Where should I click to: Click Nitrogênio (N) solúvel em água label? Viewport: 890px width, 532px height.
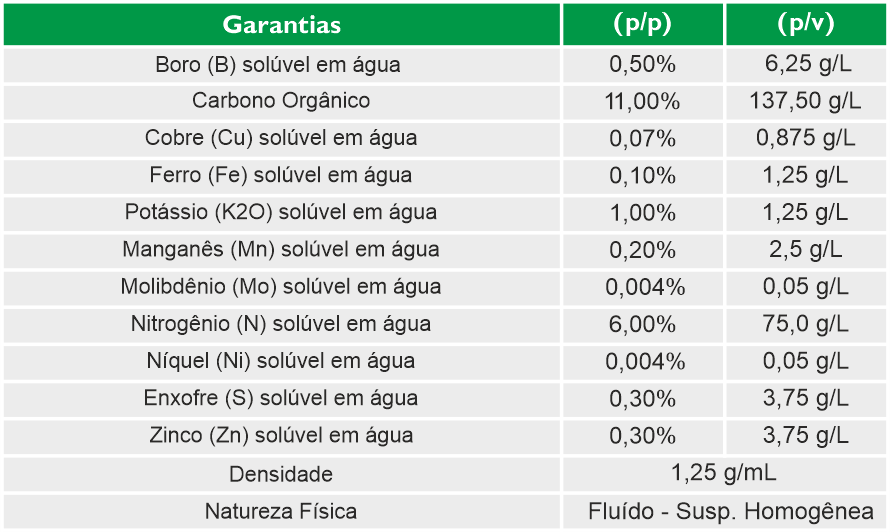(281, 324)
